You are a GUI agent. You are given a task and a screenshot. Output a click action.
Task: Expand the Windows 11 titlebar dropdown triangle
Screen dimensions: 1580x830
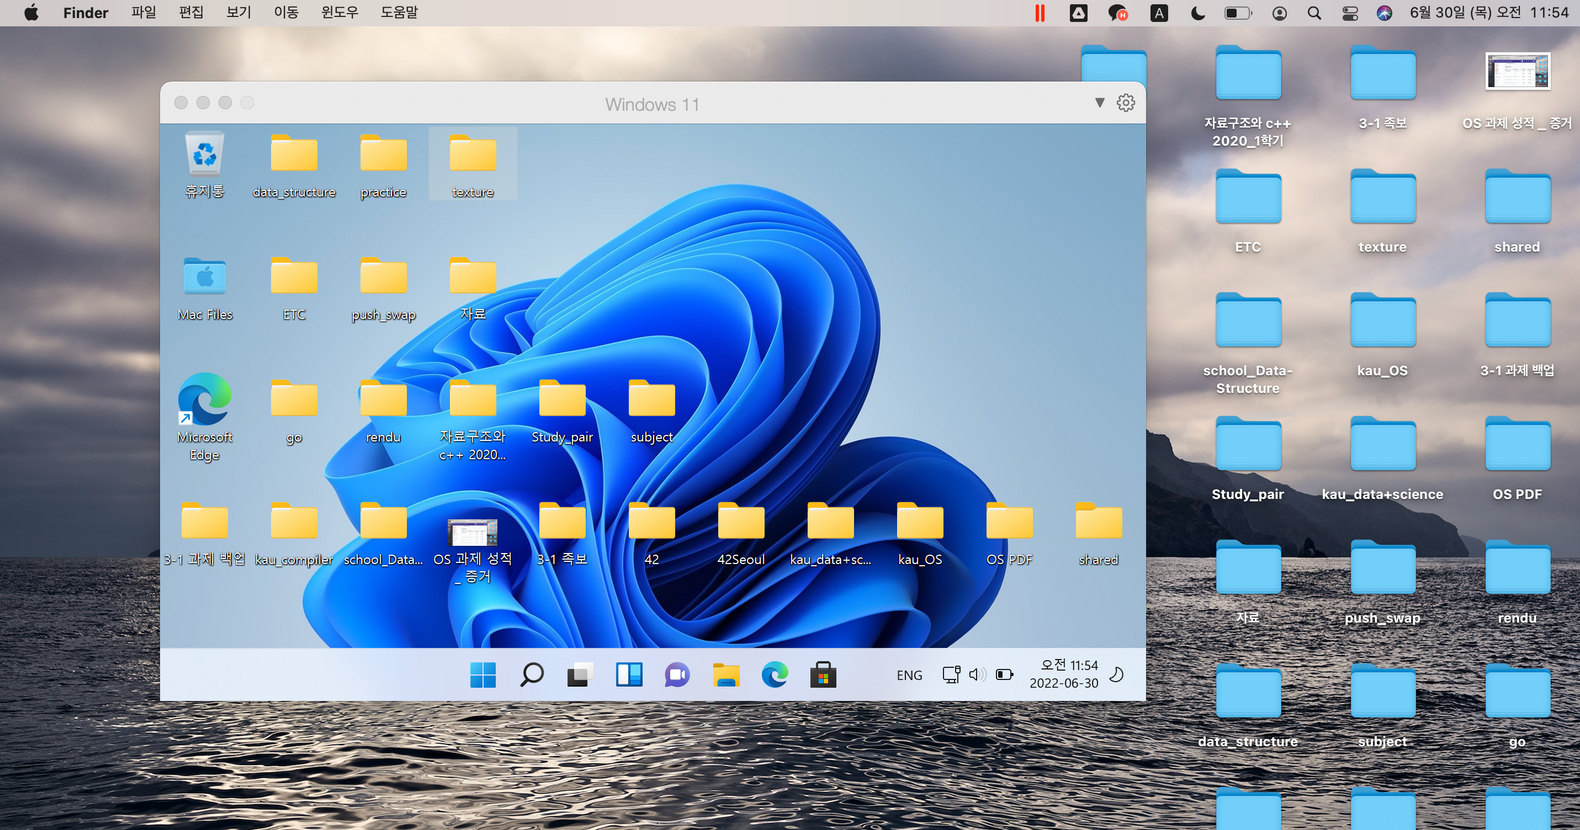[1100, 103]
